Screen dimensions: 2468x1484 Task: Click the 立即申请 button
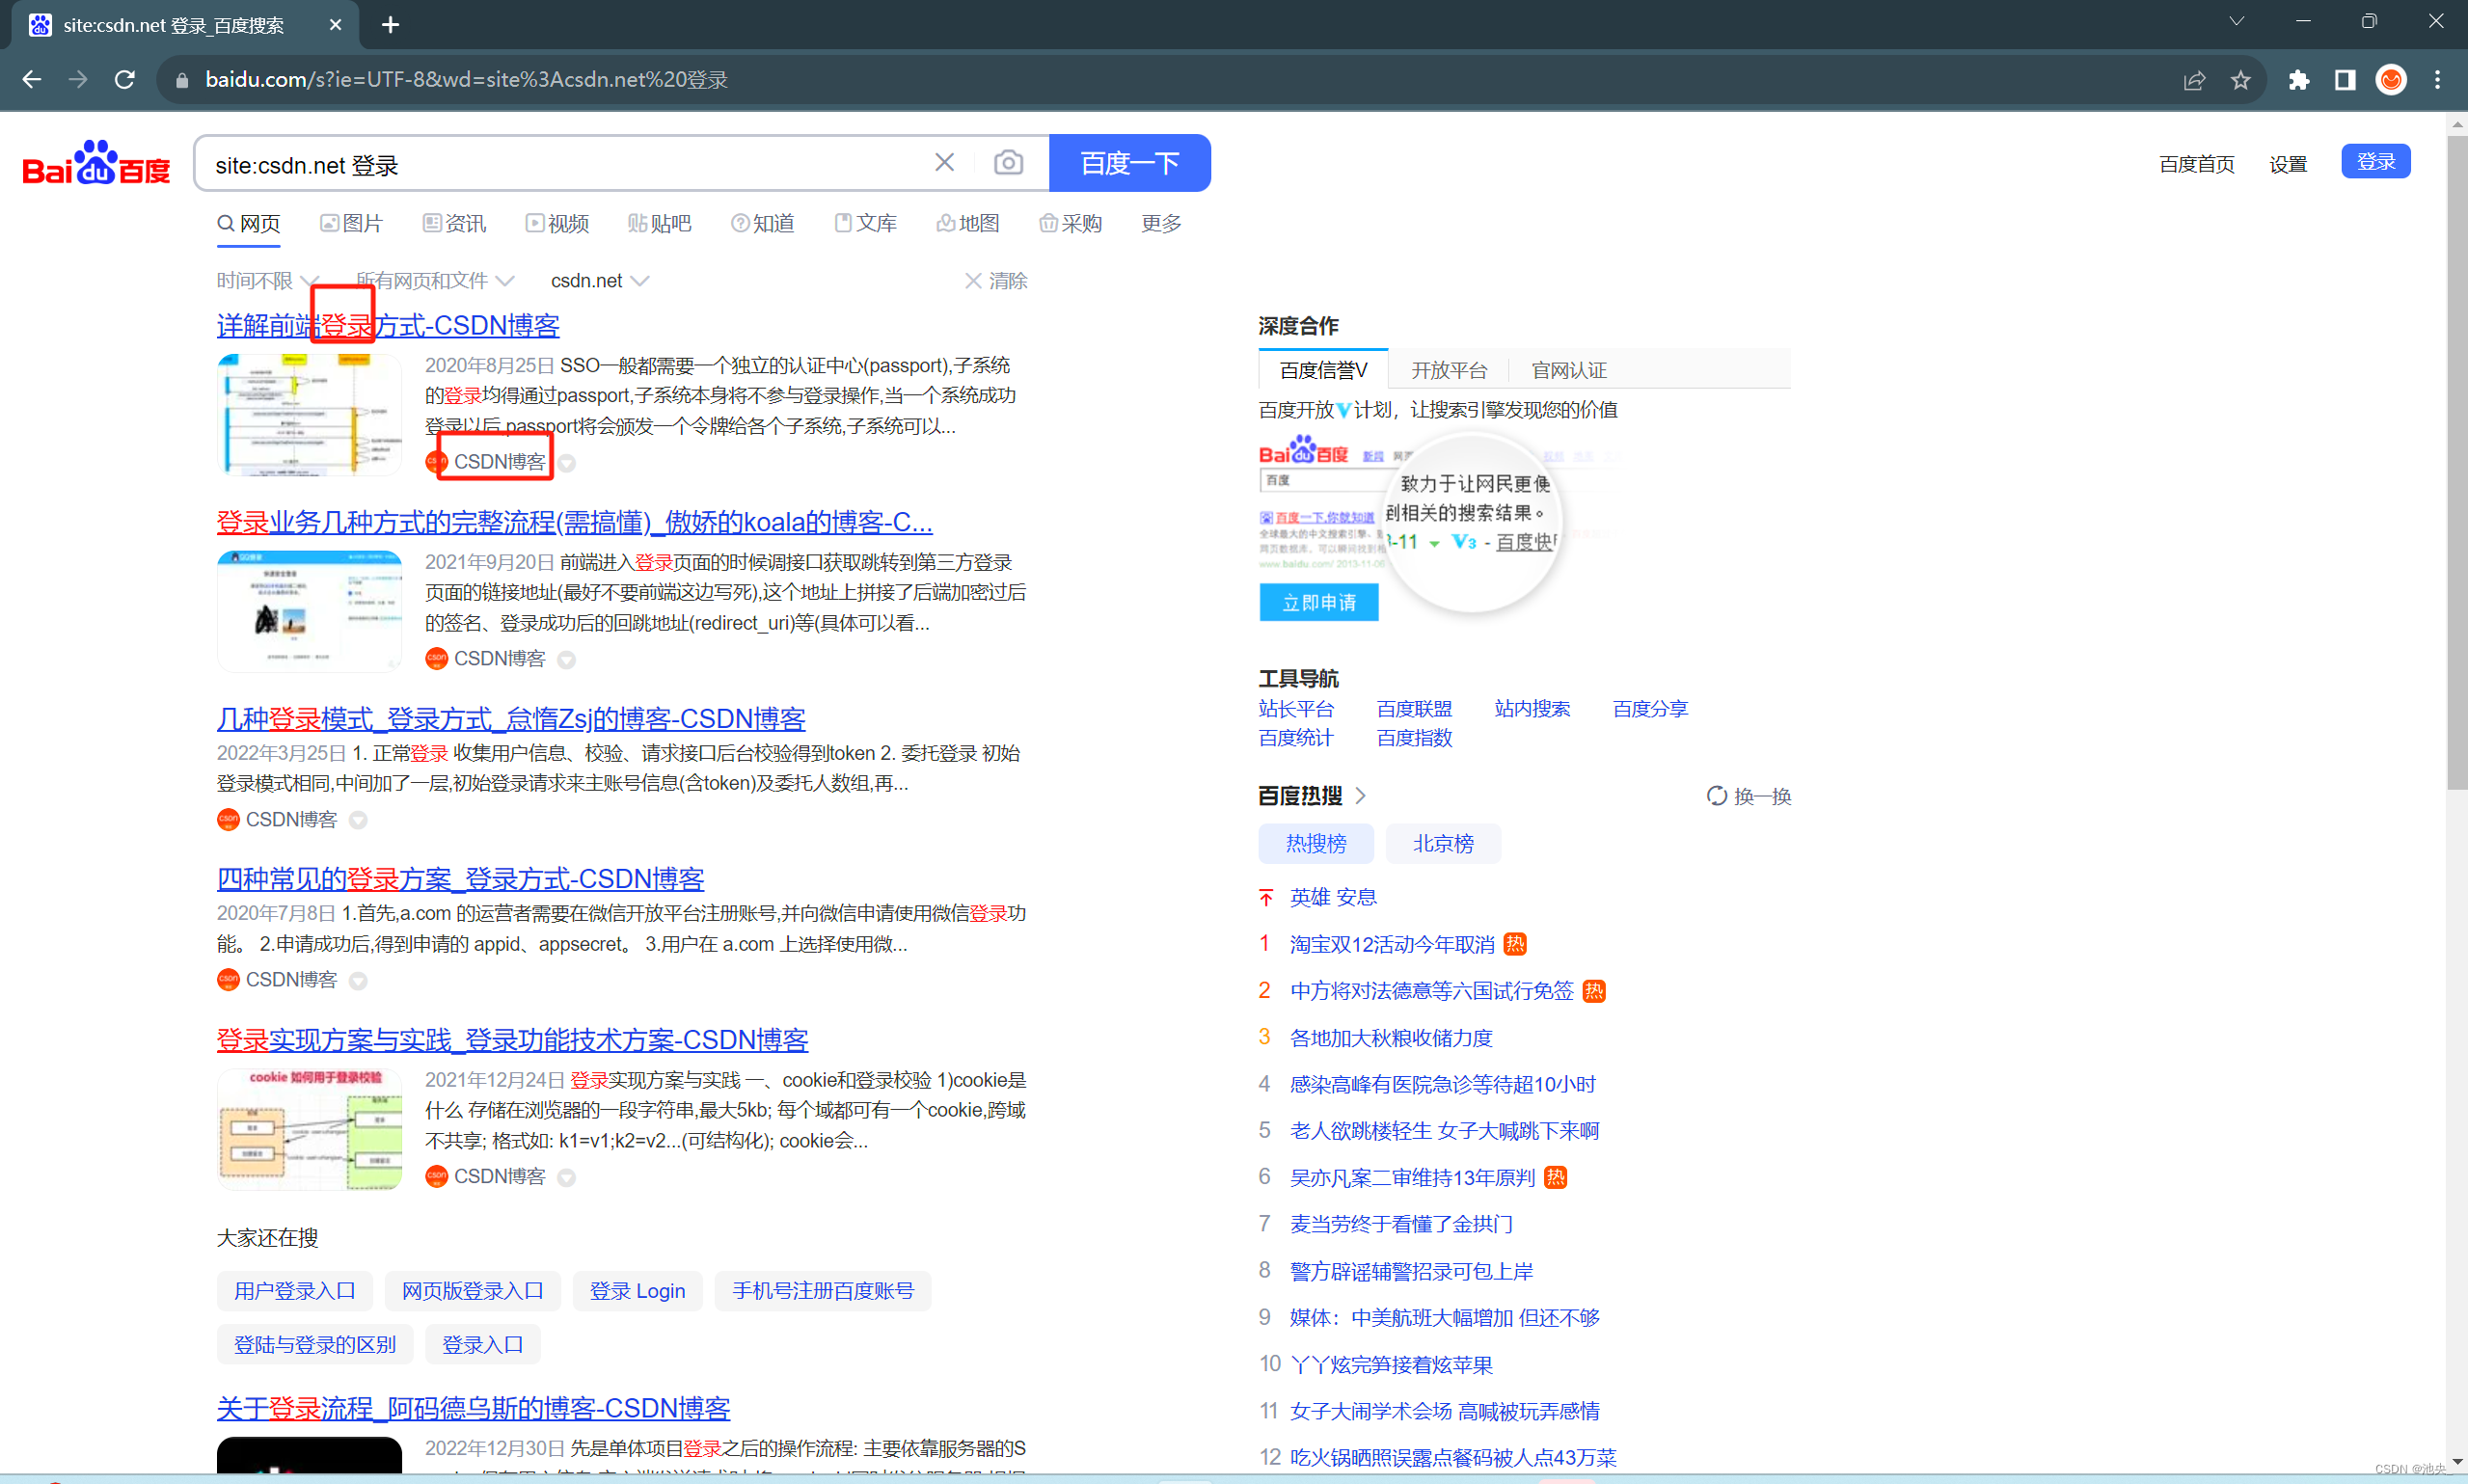(x=1319, y=603)
